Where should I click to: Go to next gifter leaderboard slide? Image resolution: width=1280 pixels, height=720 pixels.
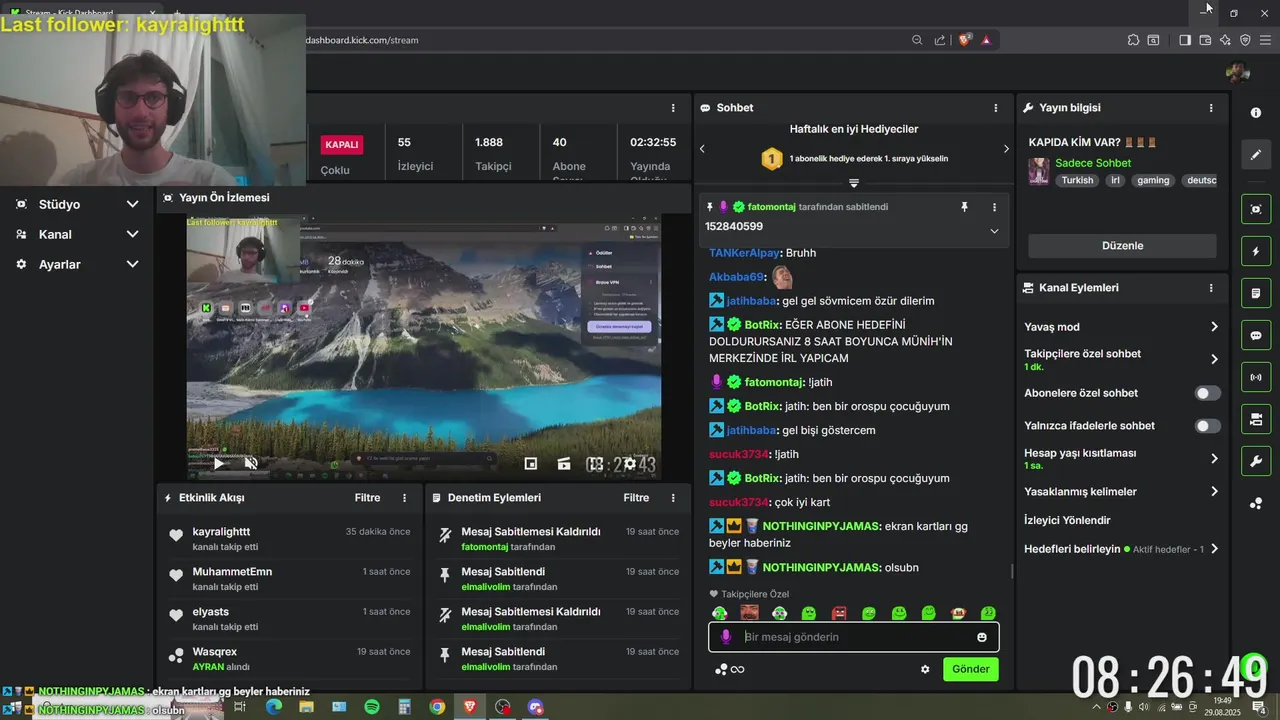(x=1006, y=149)
